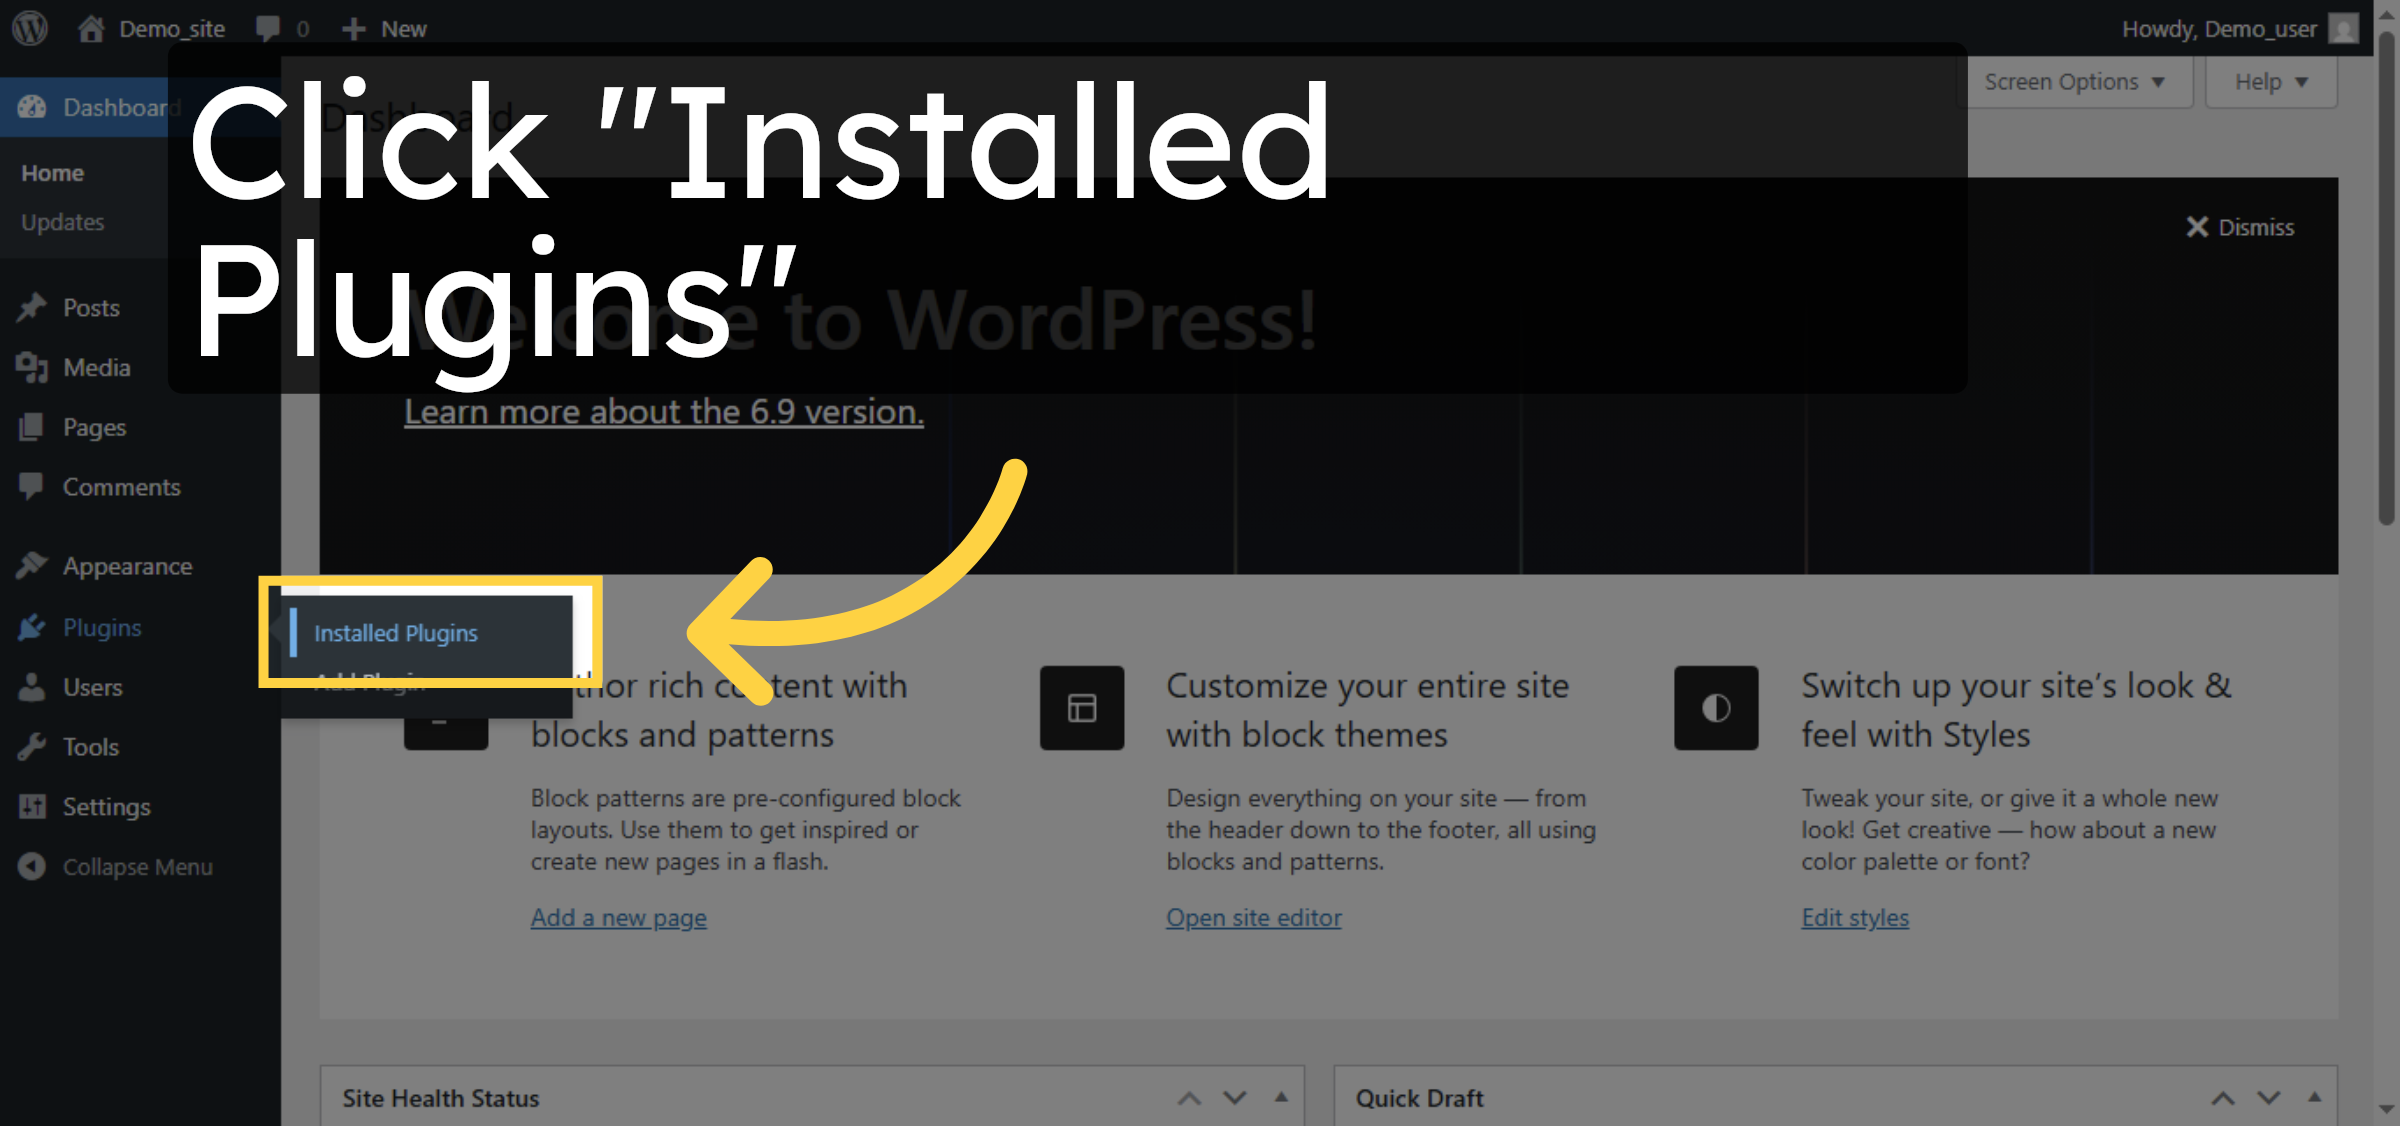Select the Media library icon
The height and width of the screenshot is (1126, 2400).
(x=33, y=367)
